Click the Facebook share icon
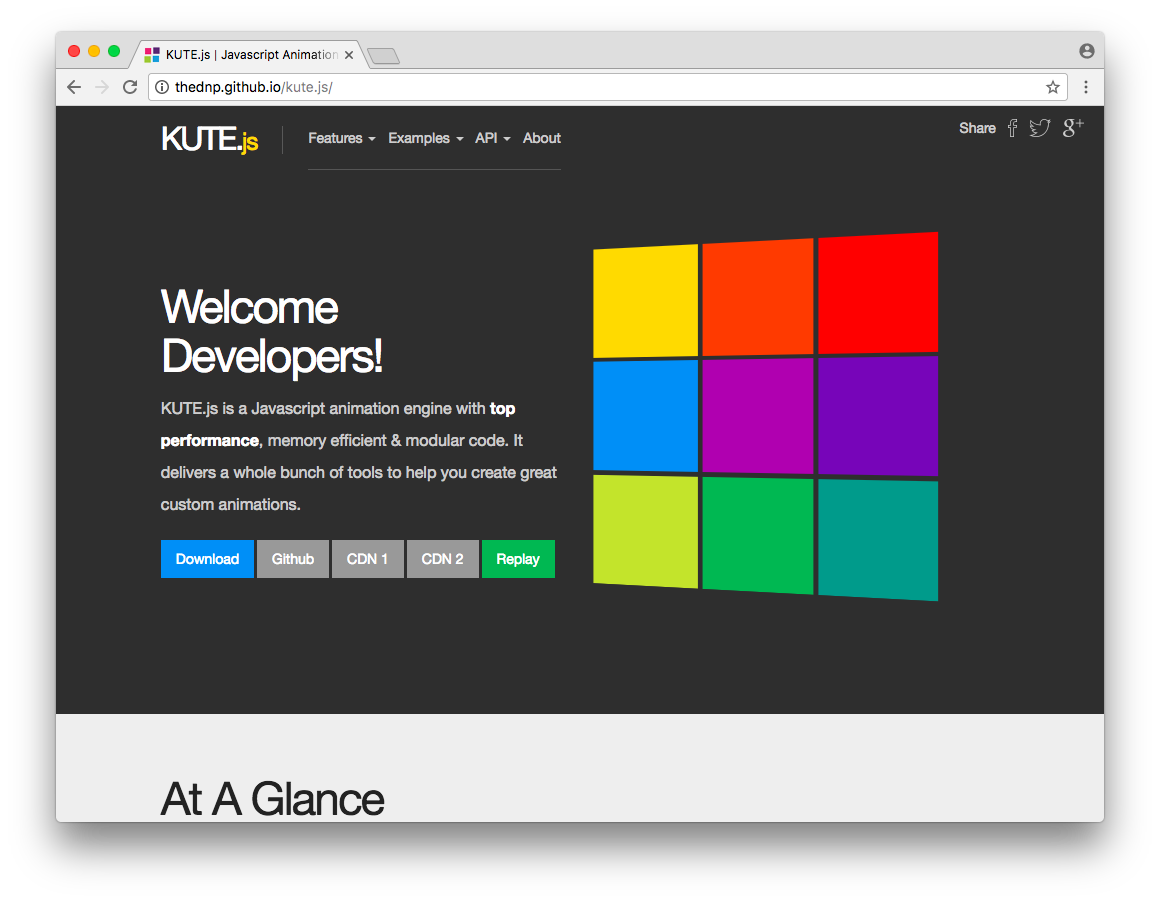Viewport: 1160px width, 902px height. [x=1012, y=128]
